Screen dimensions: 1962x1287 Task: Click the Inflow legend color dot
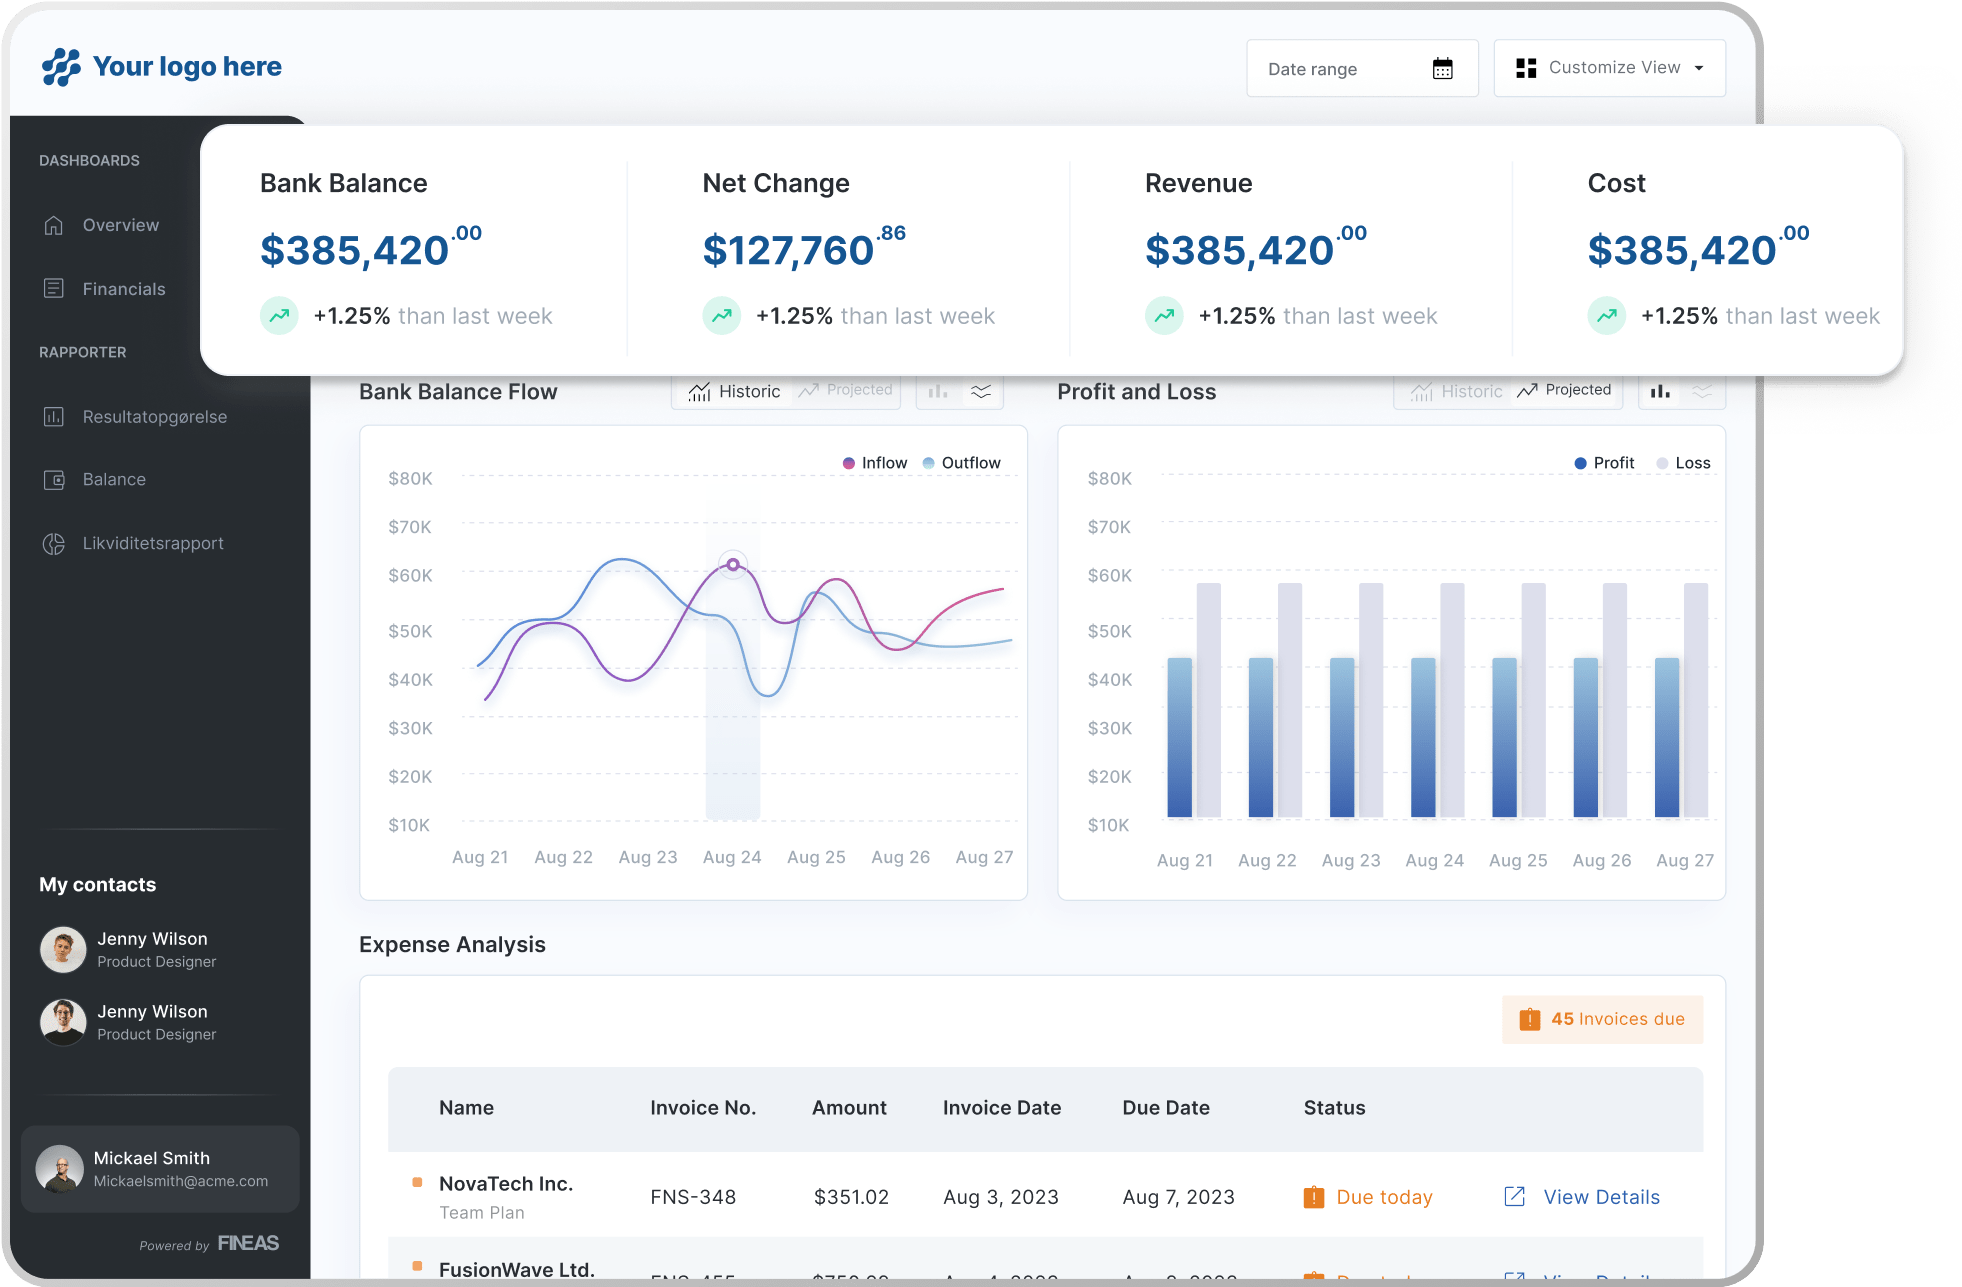(x=849, y=463)
